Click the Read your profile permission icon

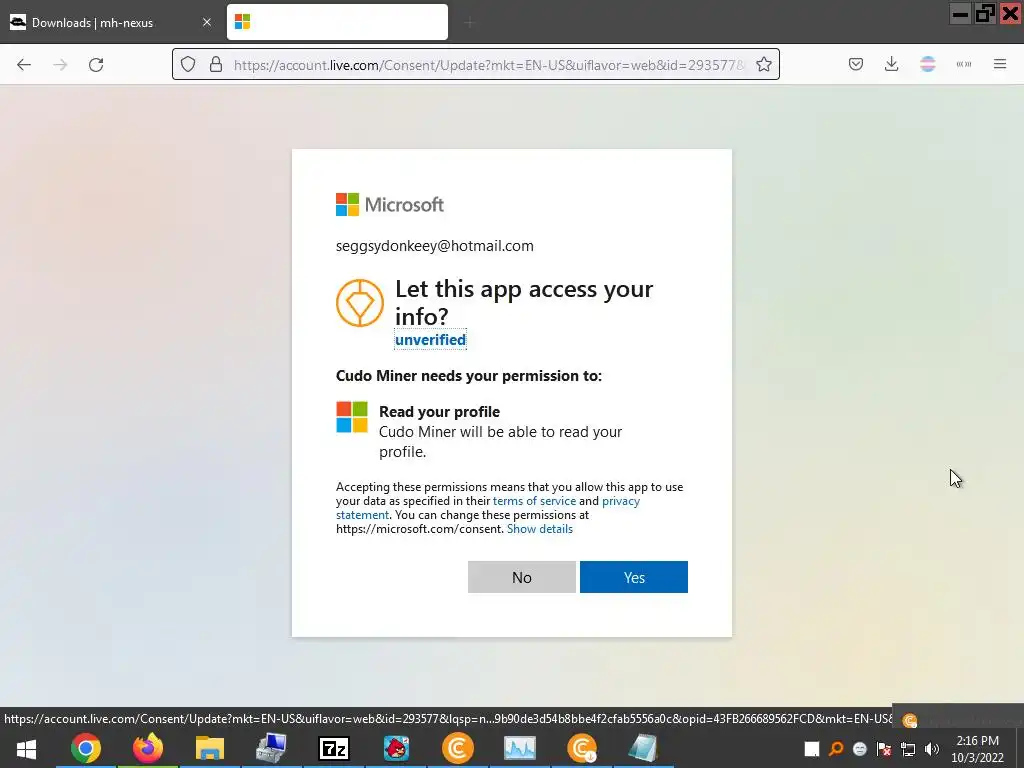[352, 417]
